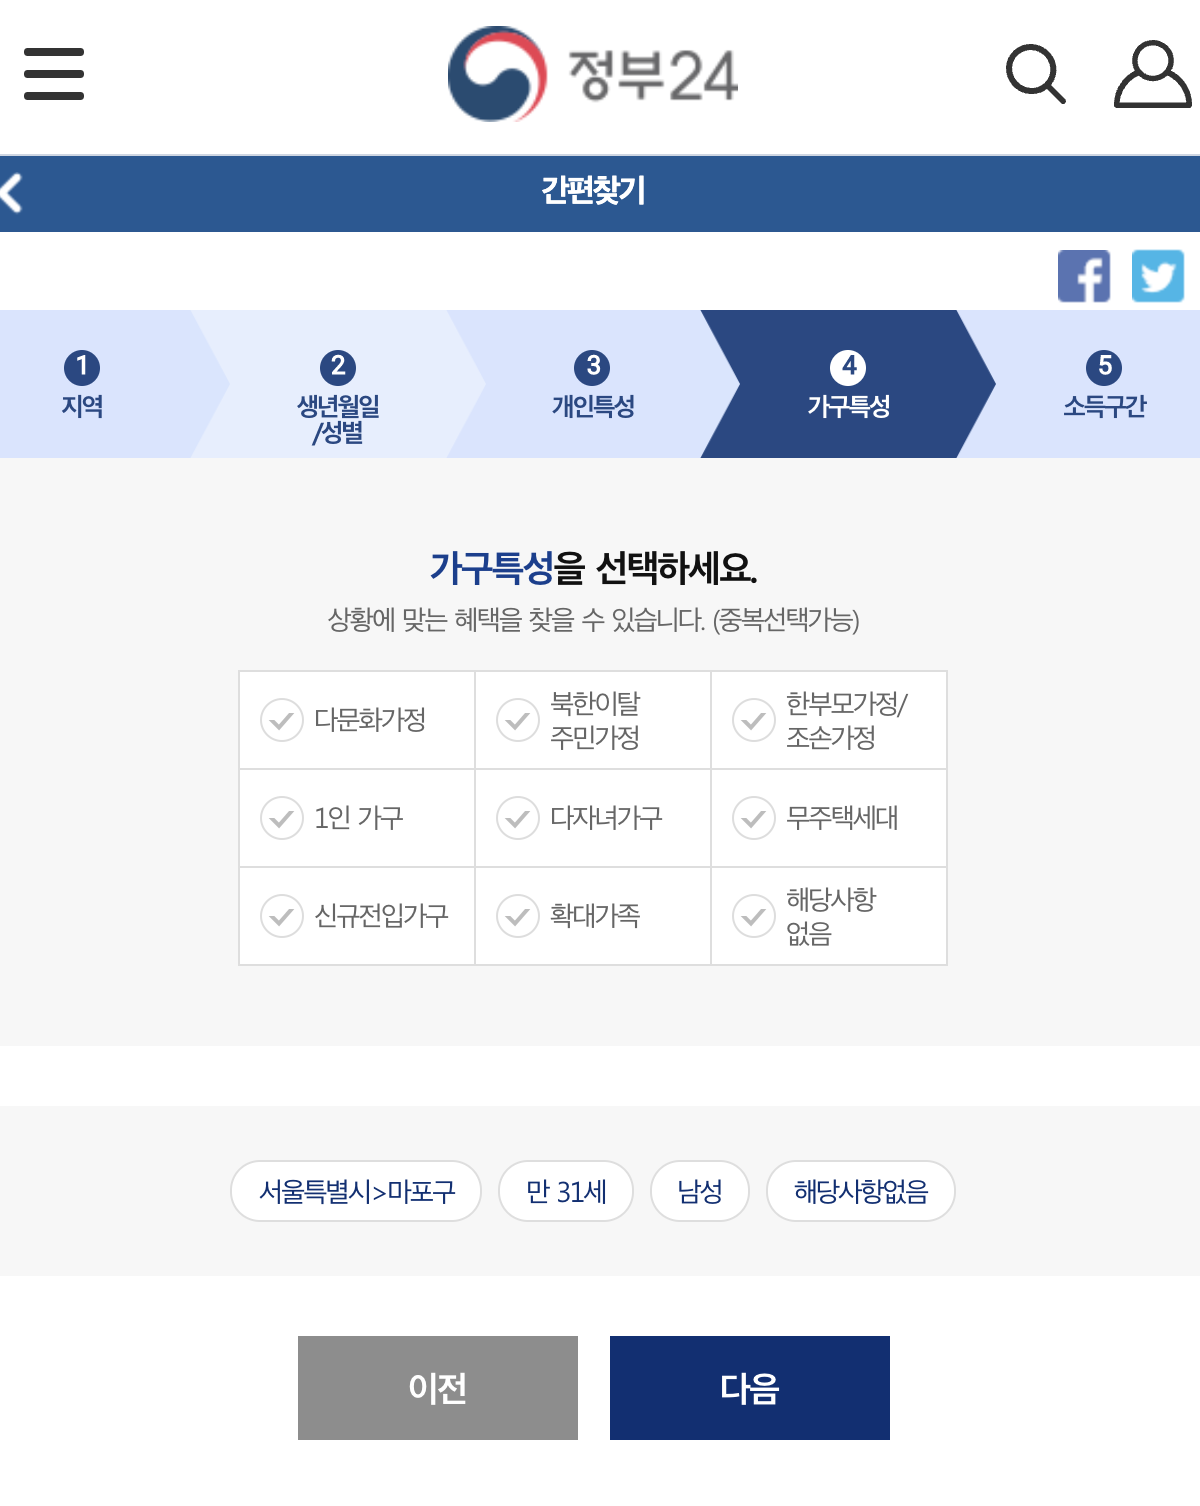Viewport: 1200px width, 1506px height.
Task: Open the user profile icon
Action: pos(1152,74)
